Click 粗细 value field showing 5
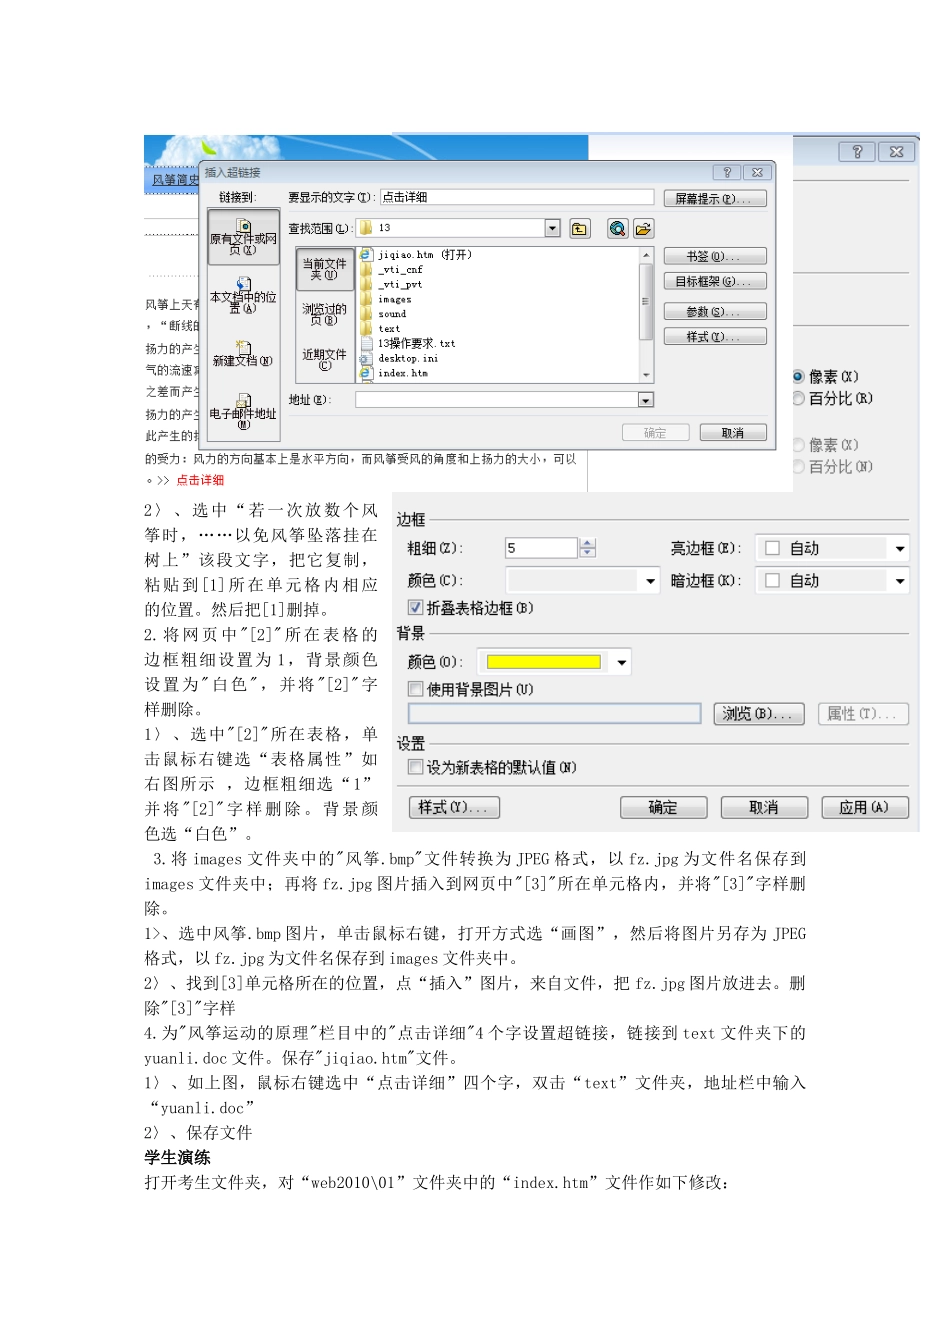The height and width of the screenshot is (1344, 950). pos(541,548)
